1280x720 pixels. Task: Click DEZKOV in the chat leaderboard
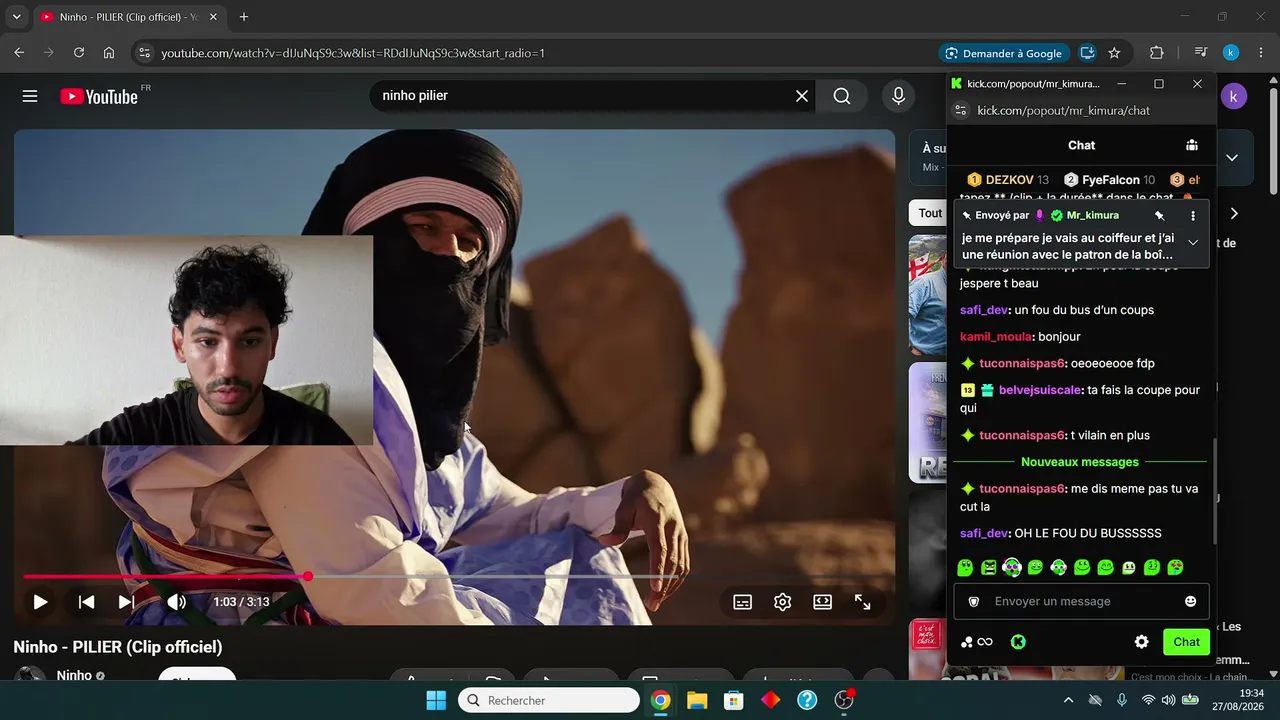[x=1008, y=180]
